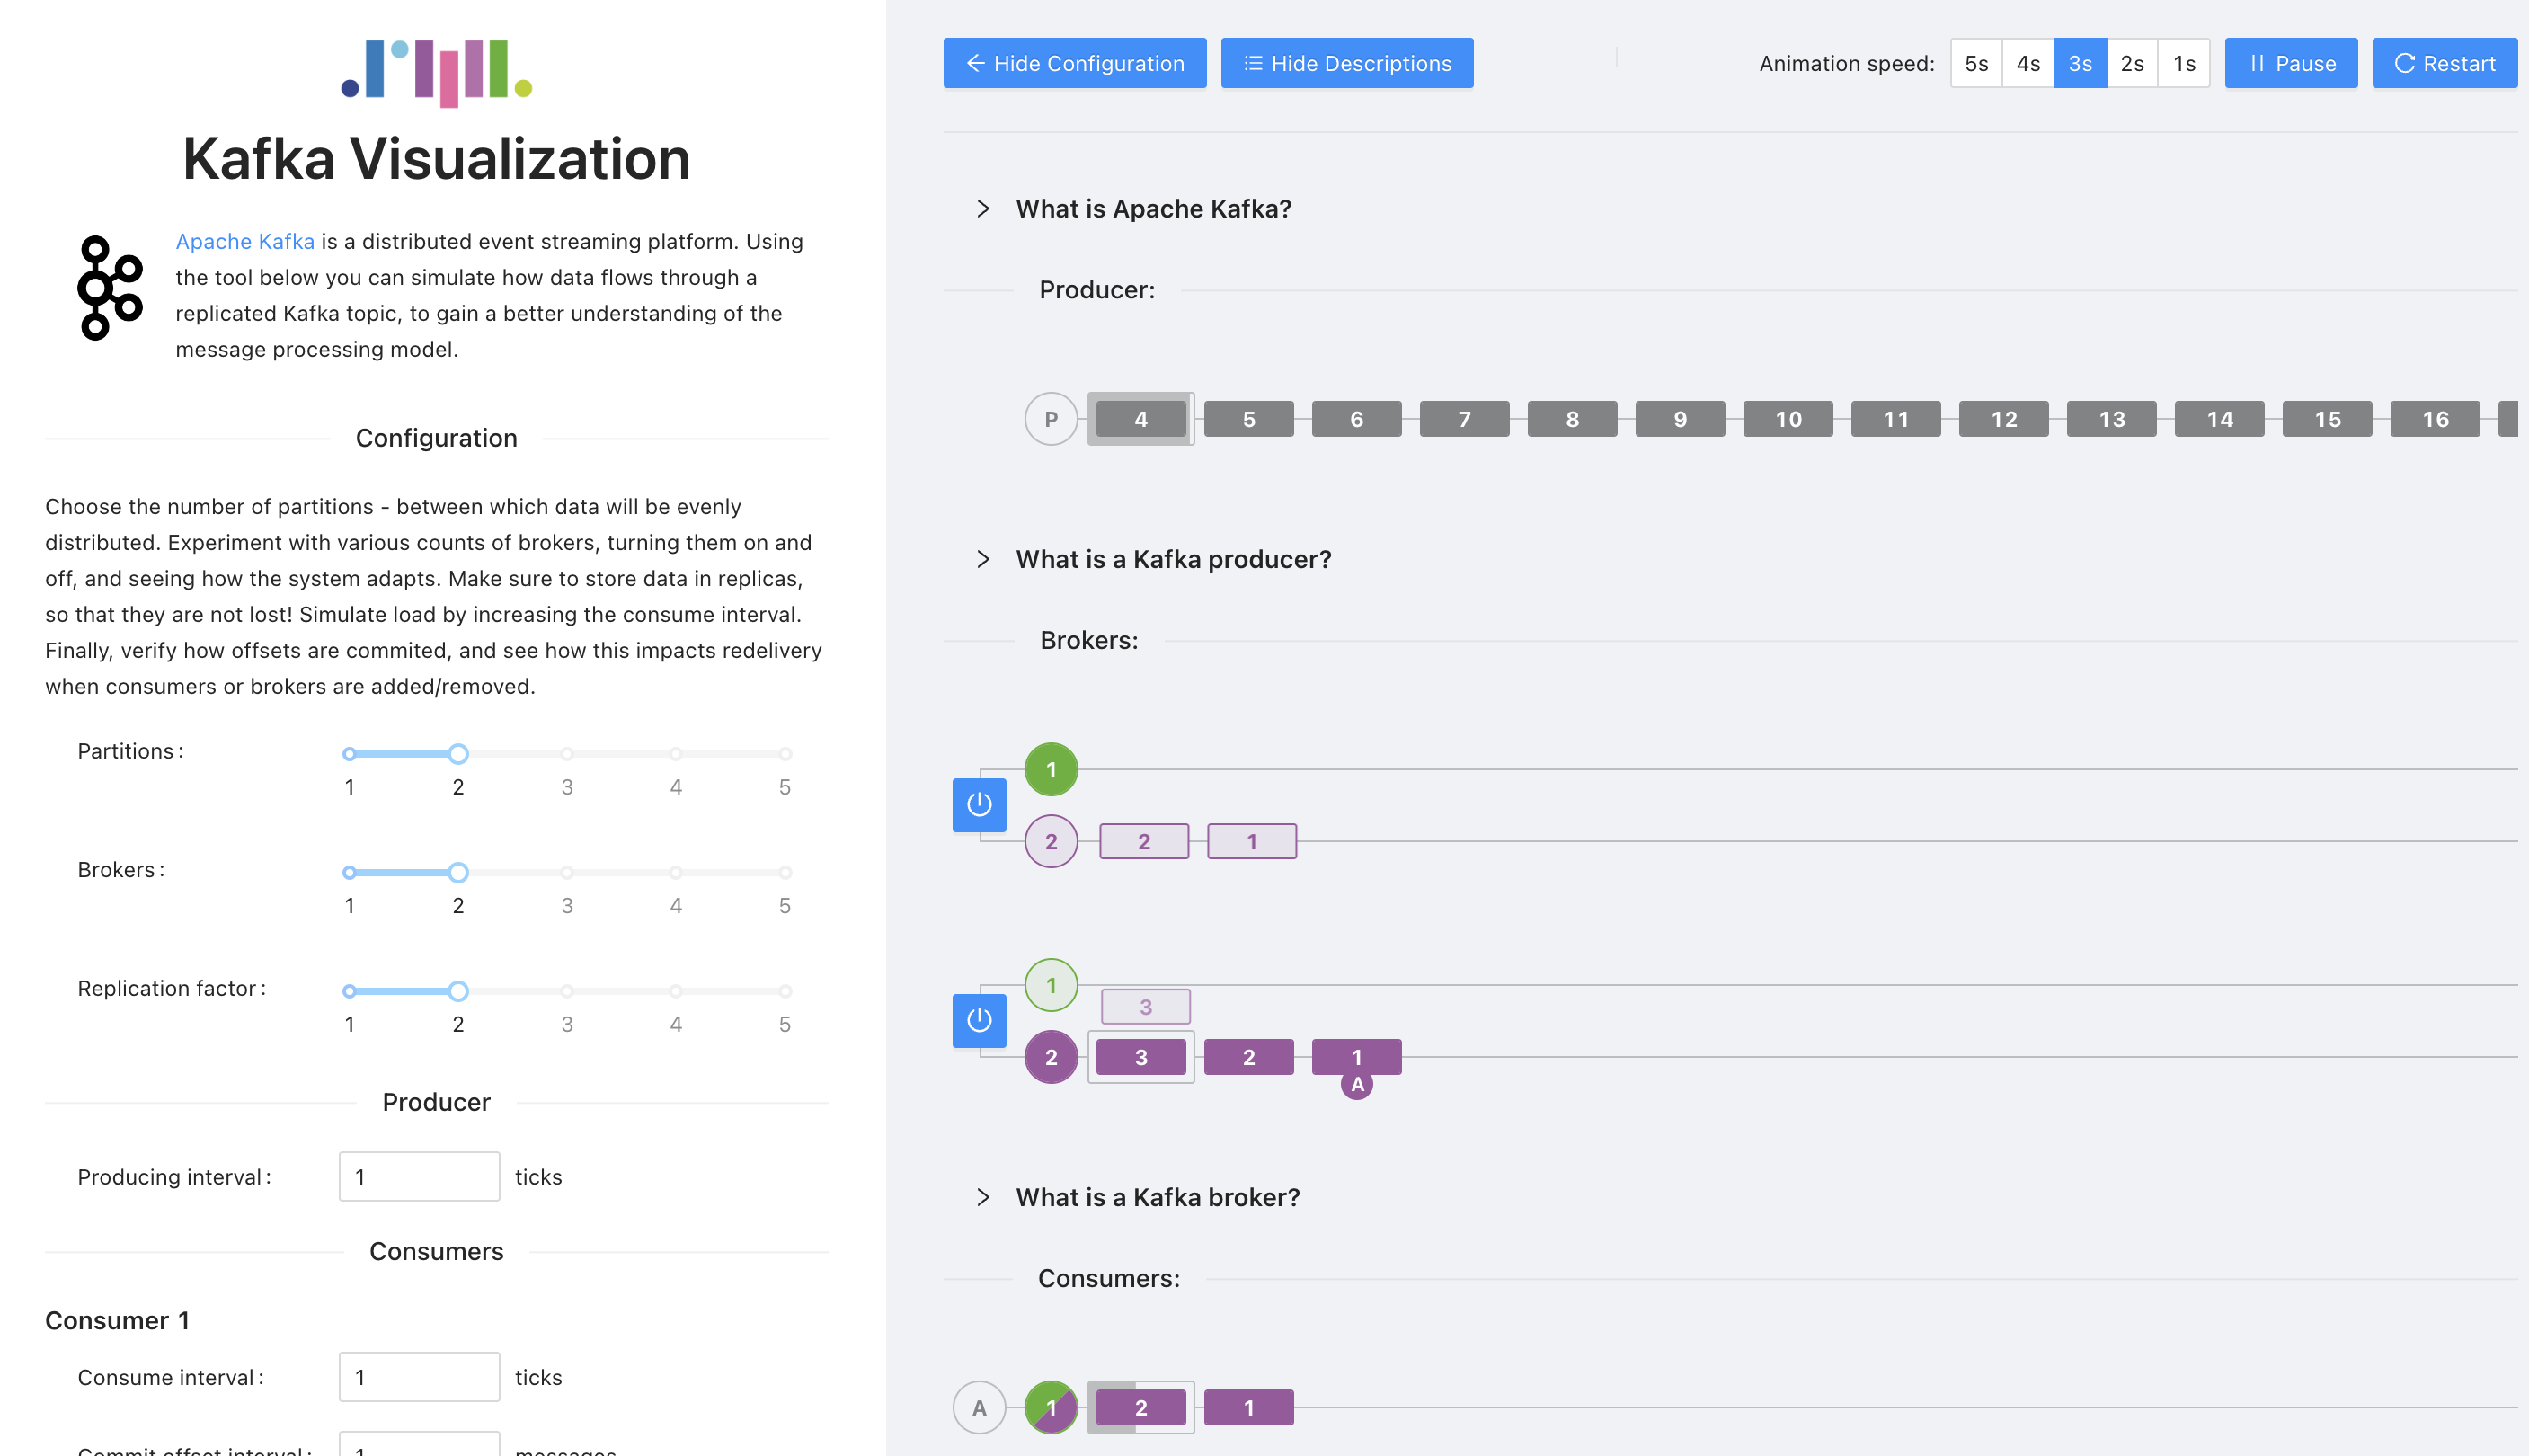Image resolution: width=2529 pixels, height=1456 pixels.
Task: Click the Producing interval input field
Action: (x=419, y=1177)
